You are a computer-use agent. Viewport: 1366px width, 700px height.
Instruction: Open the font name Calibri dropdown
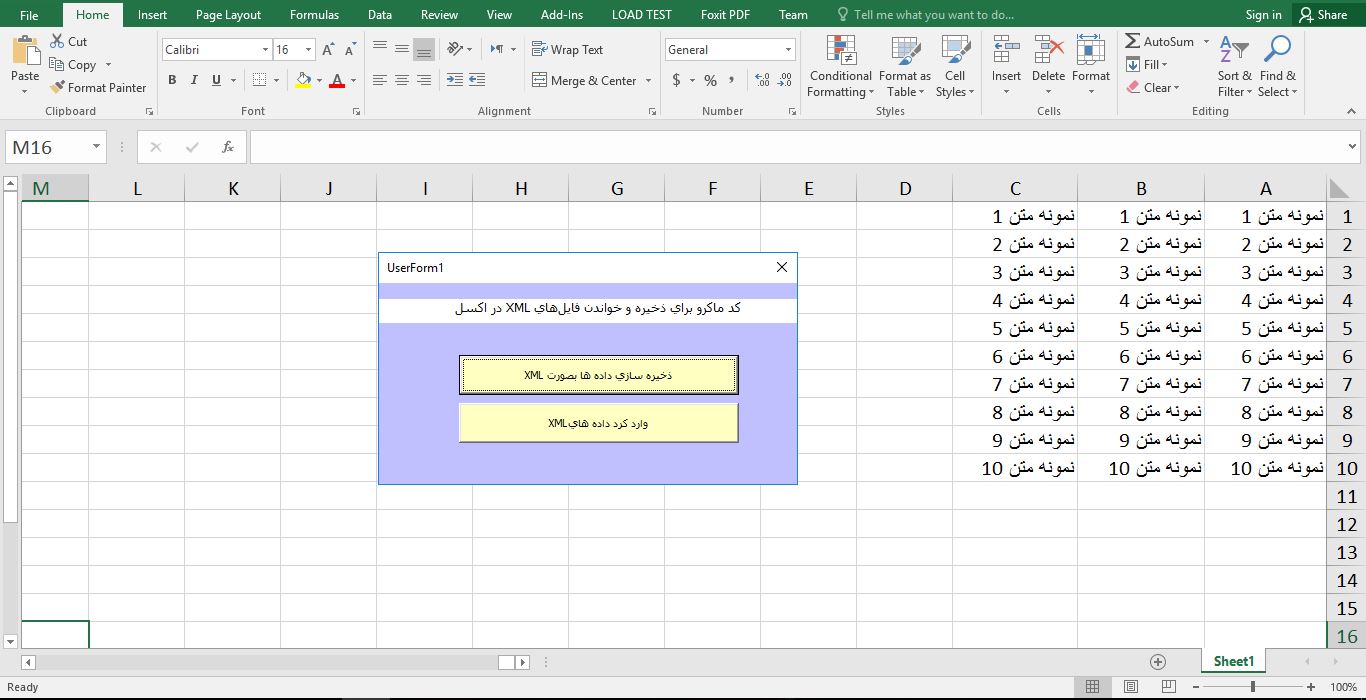click(x=265, y=49)
